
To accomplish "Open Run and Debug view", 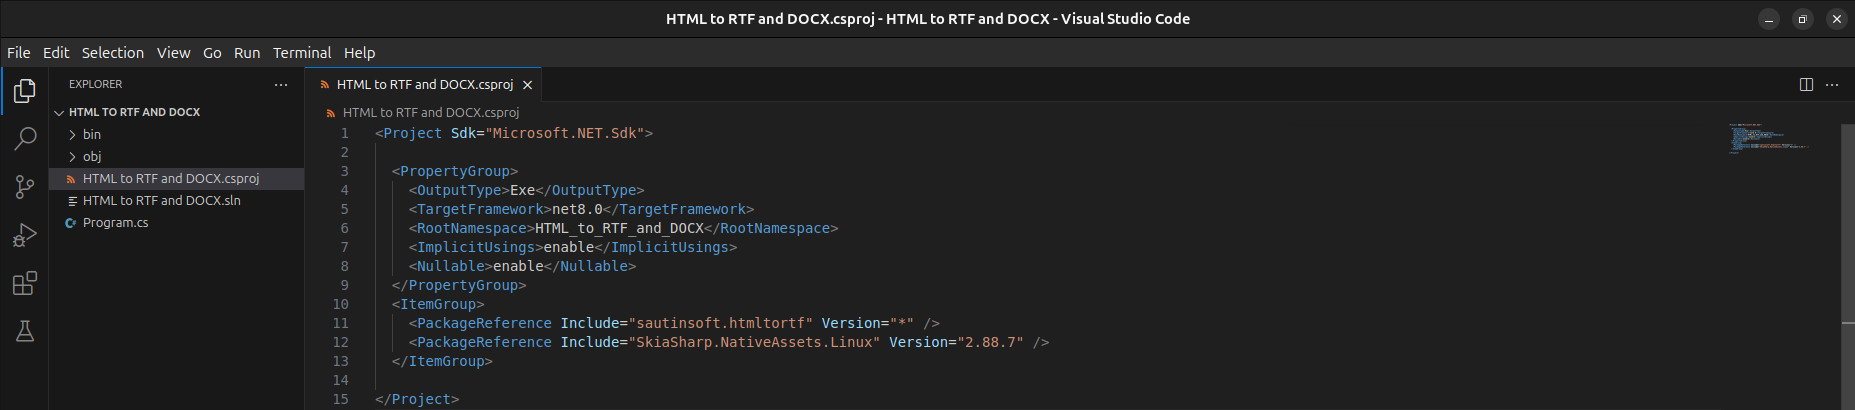I will [x=25, y=235].
